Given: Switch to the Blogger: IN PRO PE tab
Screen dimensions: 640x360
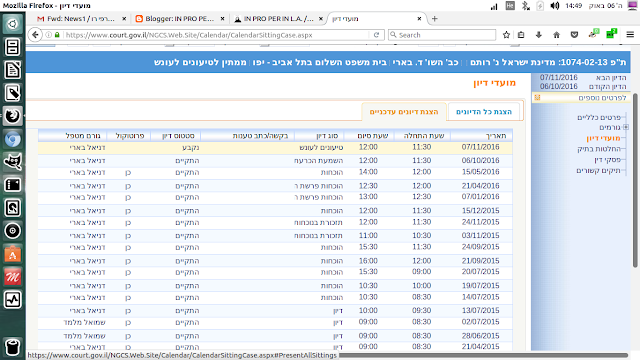Looking at the screenshot, I should (180, 19).
